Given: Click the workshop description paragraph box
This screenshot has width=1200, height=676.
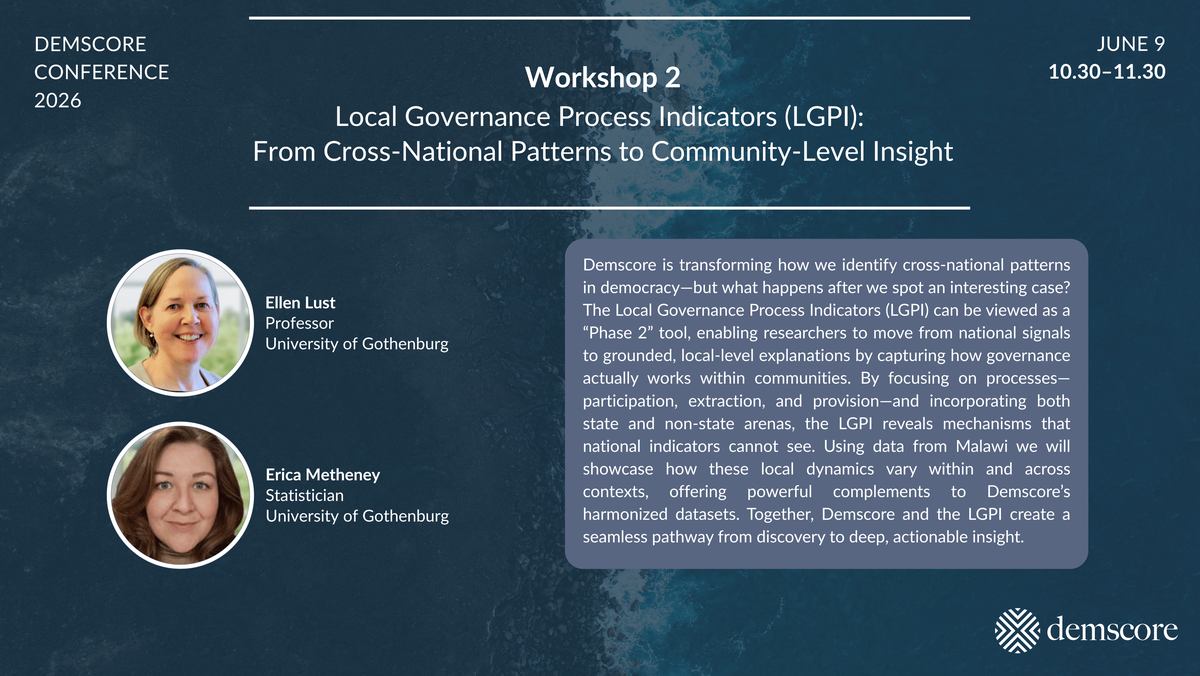Looking at the screenshot, I should point(826,403).
